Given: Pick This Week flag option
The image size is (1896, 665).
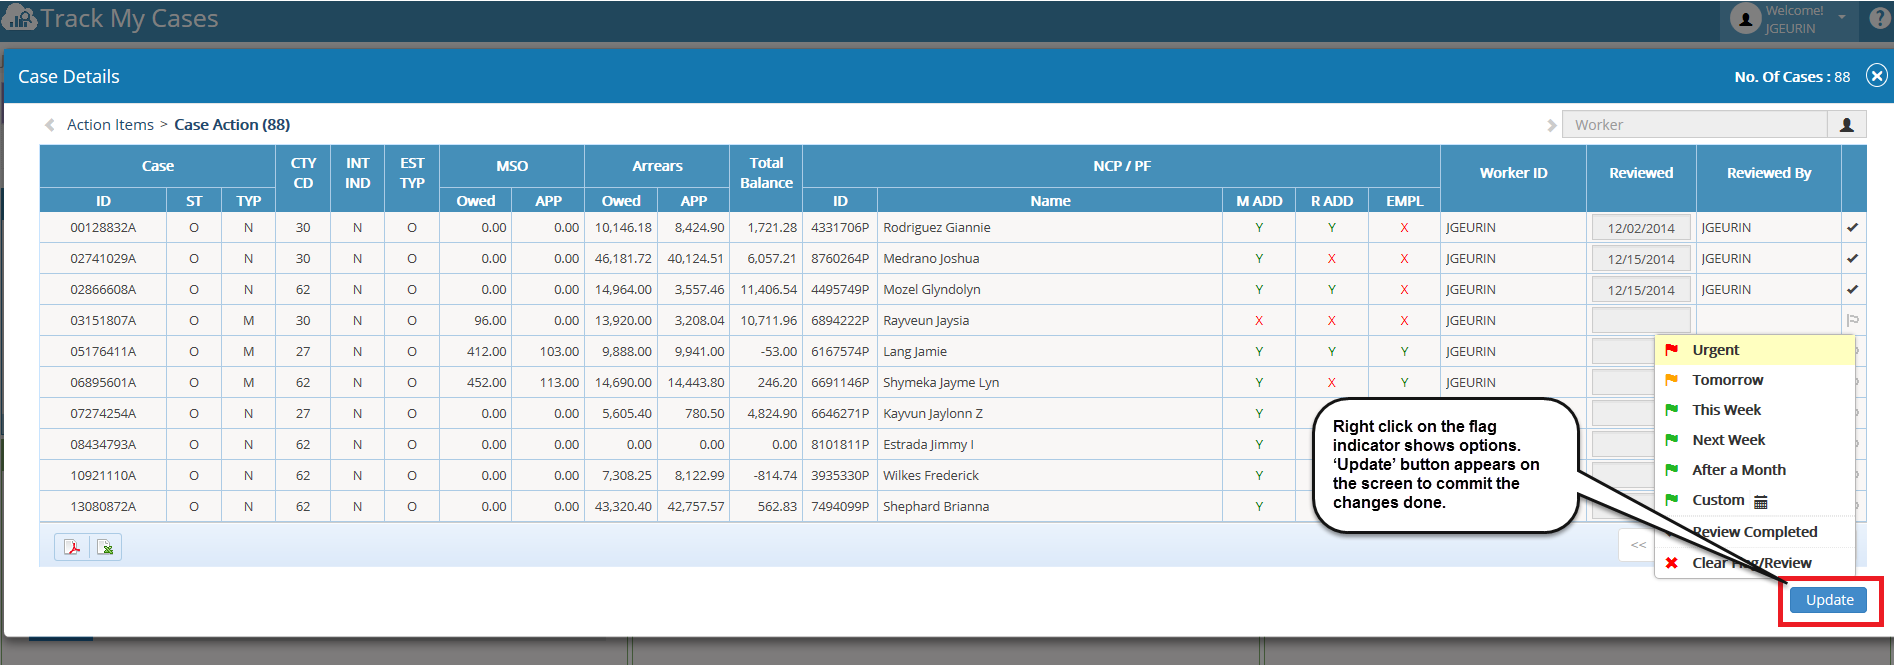Looking at the screenshot, I should click(x=1755, y=410).
